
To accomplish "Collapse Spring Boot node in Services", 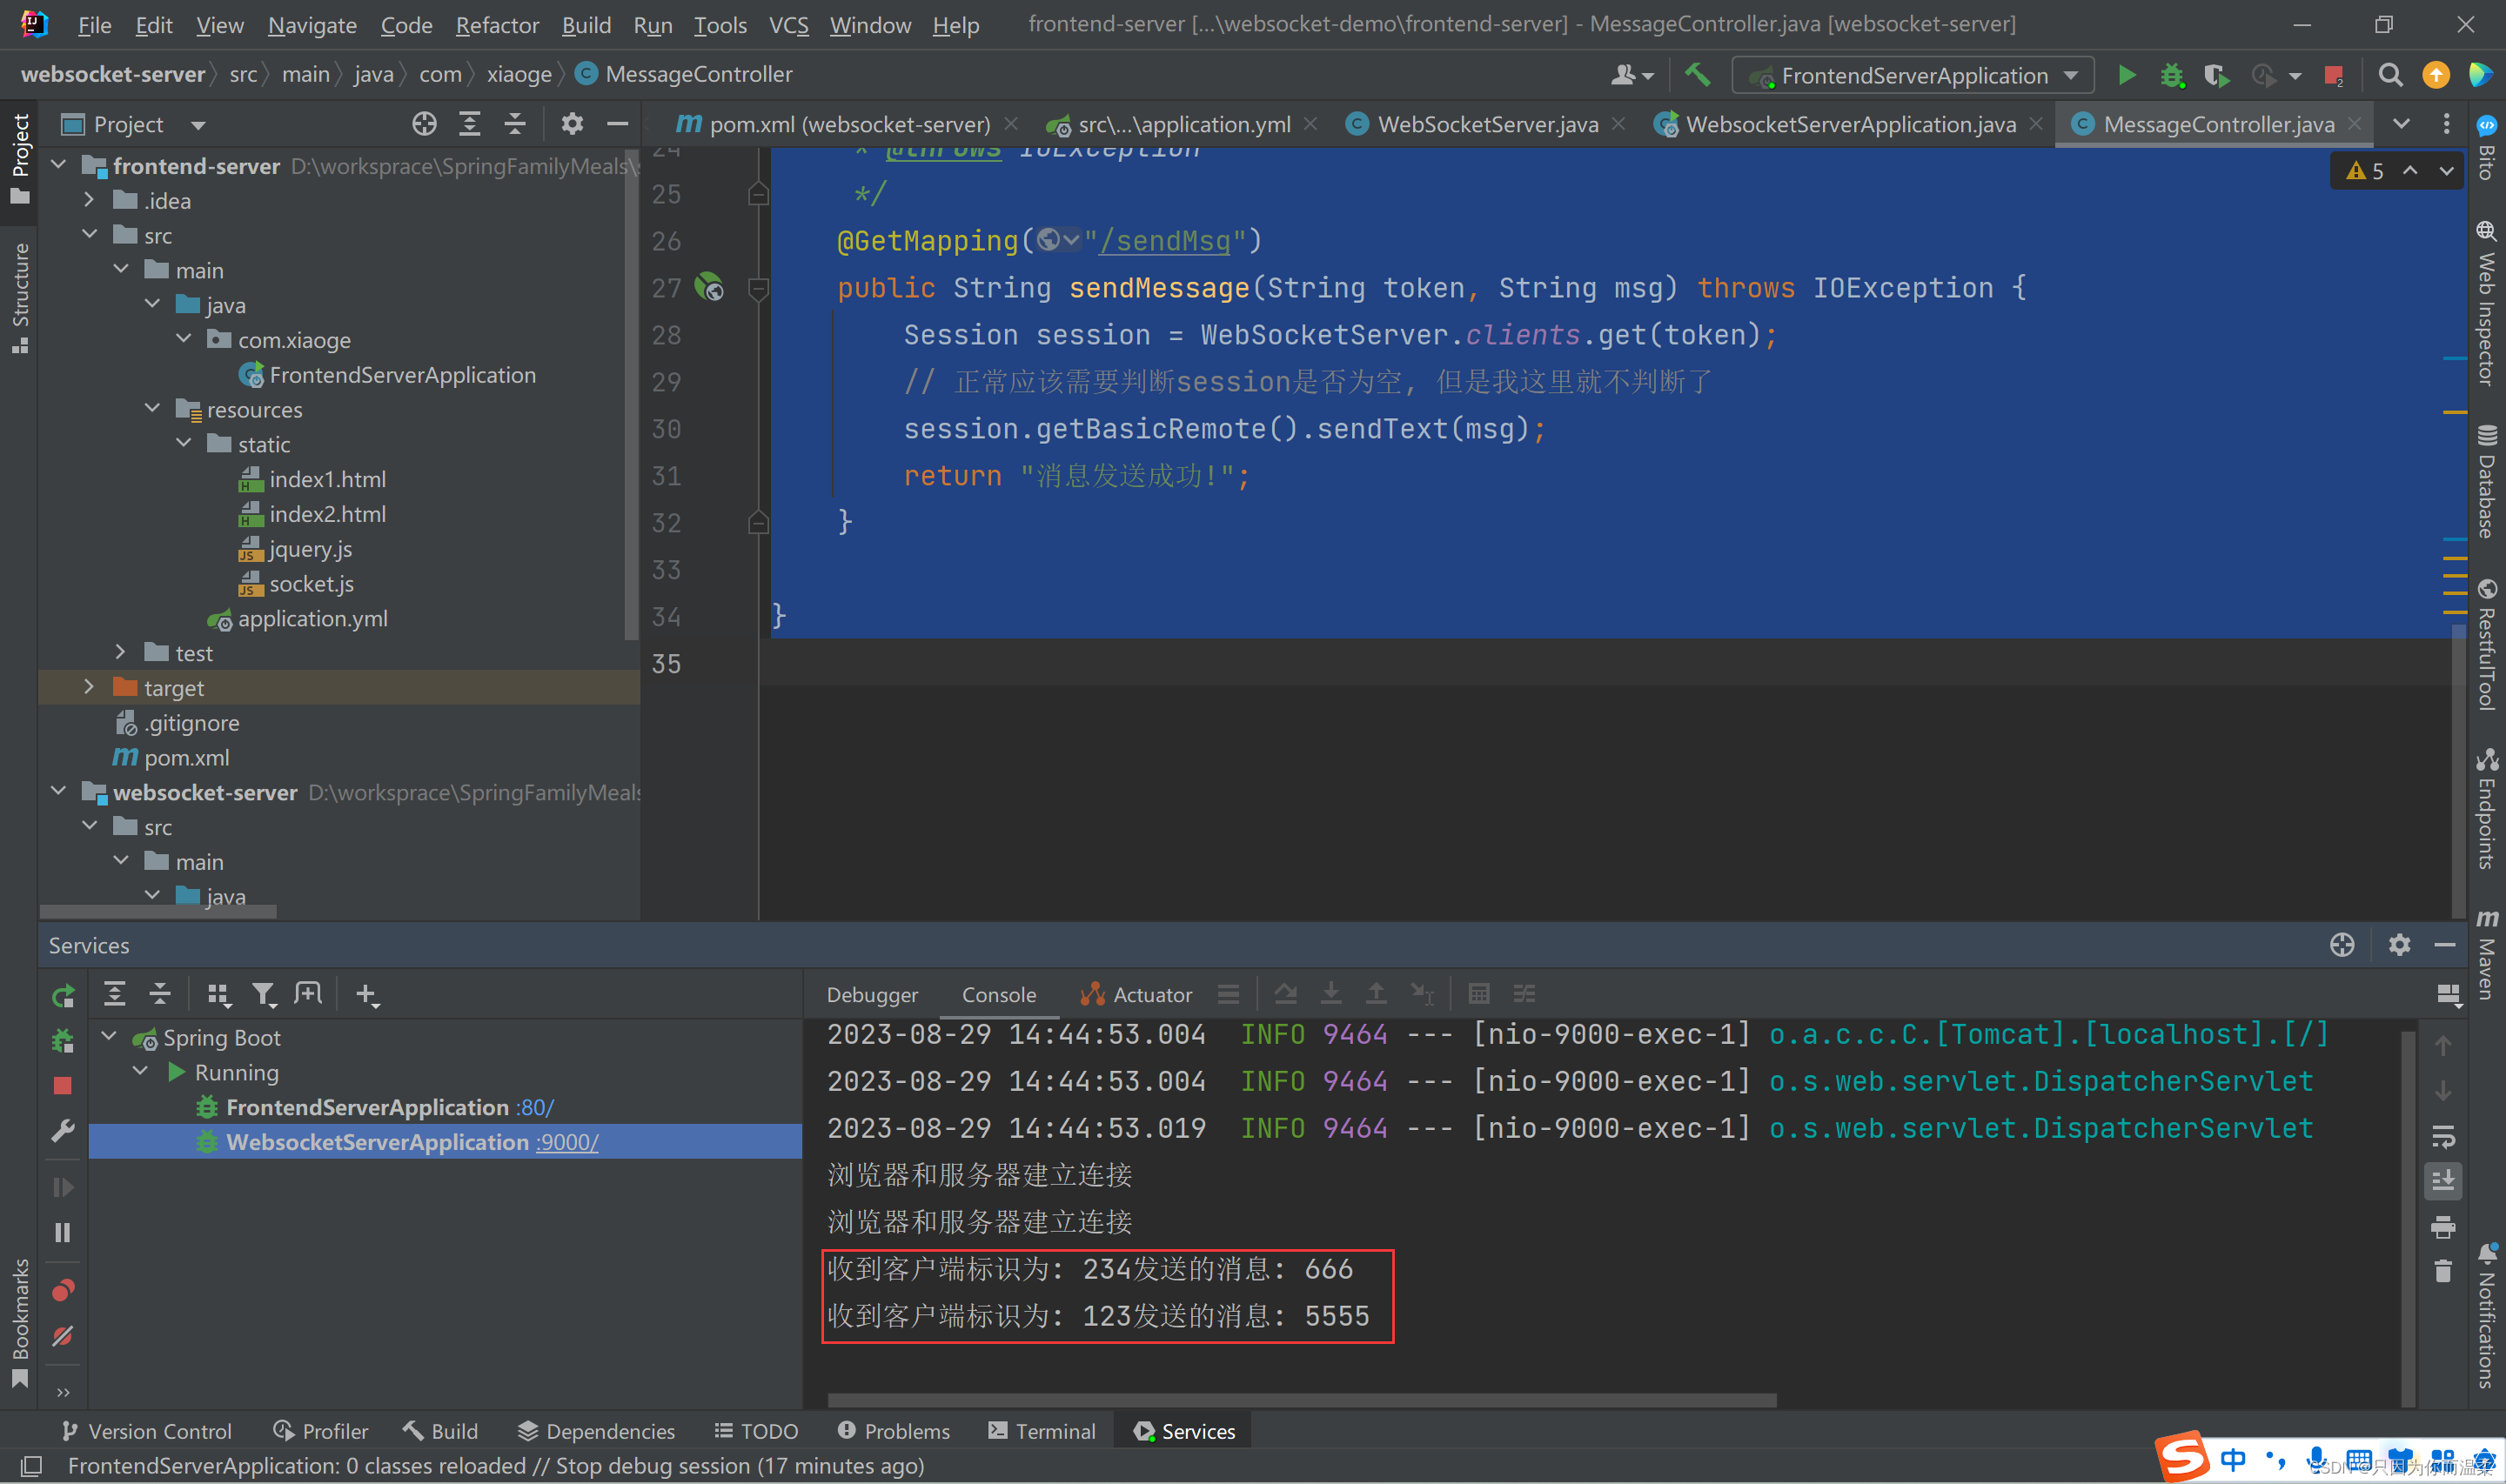I will 110,1037.
